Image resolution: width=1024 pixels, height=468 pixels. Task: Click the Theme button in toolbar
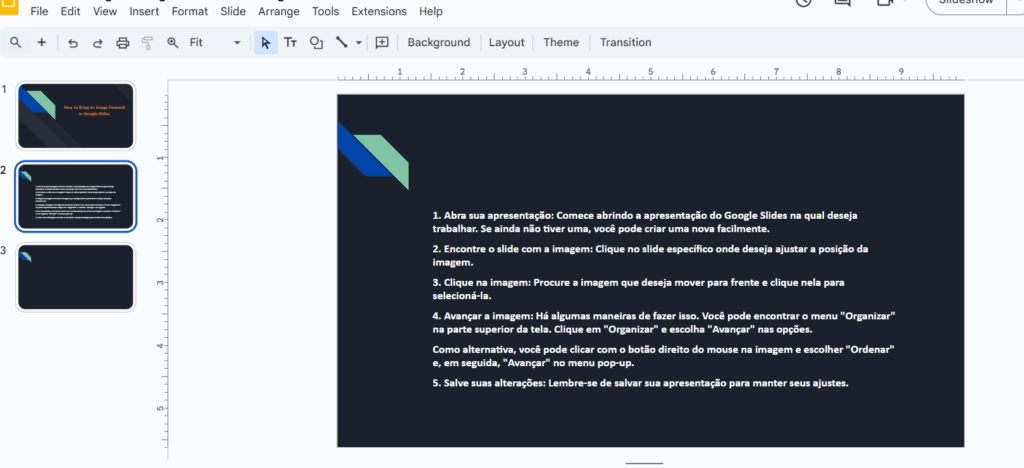pyautogui.click(x=561, y=42)
